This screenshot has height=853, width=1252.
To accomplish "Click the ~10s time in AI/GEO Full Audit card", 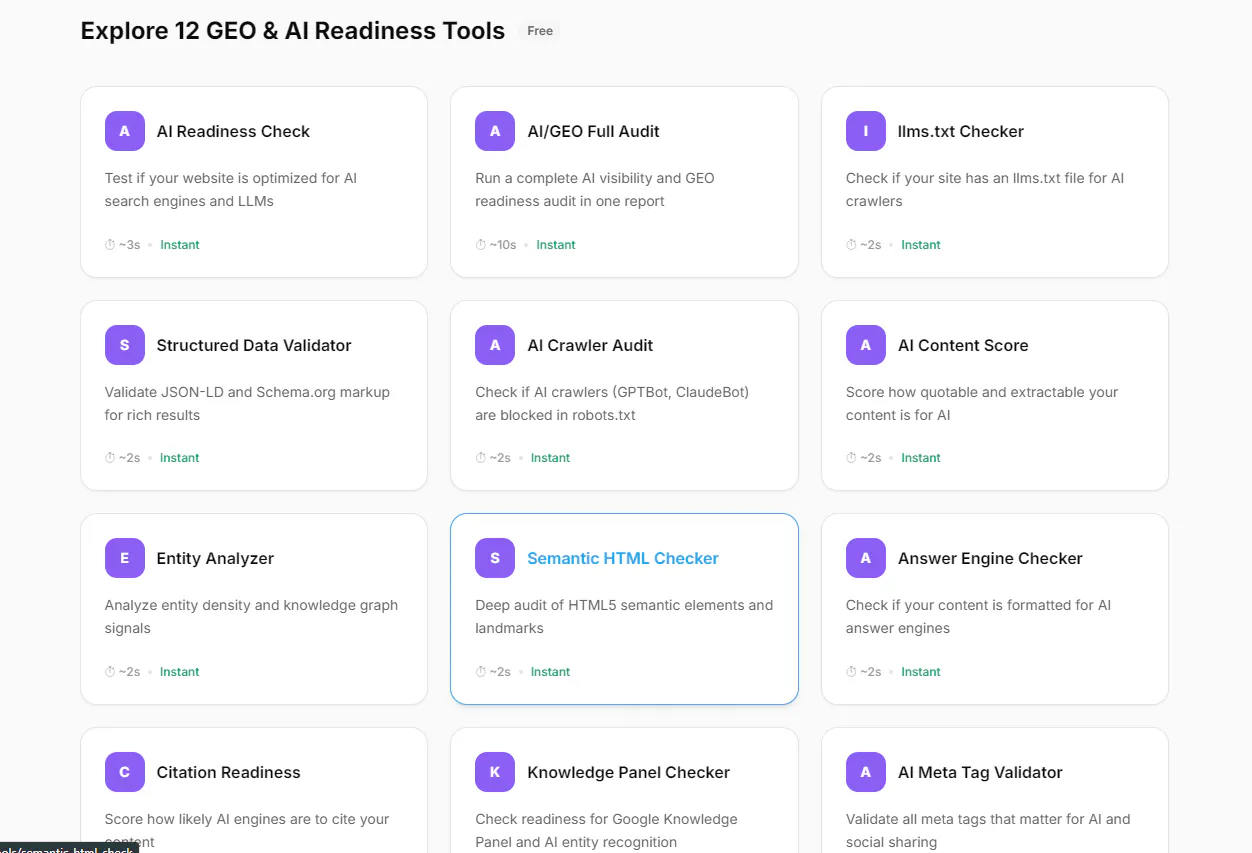I will pyautogui.click(x=503, y=245).
